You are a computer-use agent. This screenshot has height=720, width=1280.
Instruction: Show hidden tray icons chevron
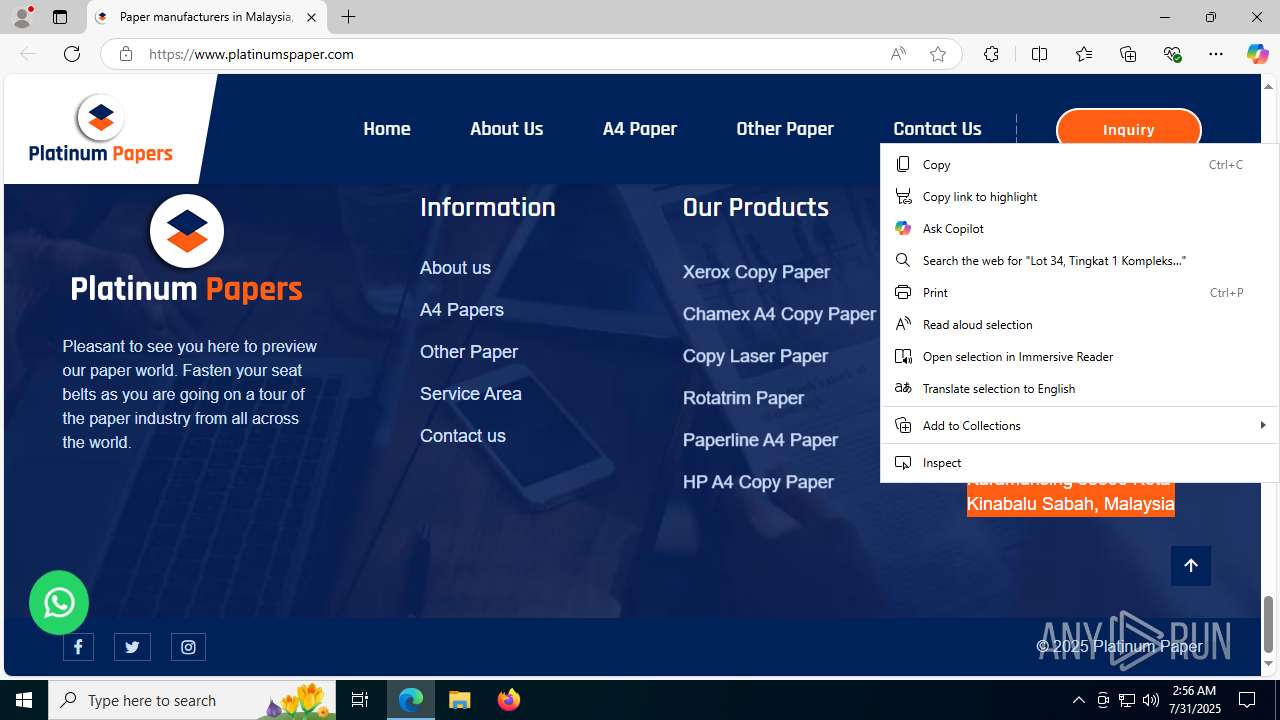1078,700
